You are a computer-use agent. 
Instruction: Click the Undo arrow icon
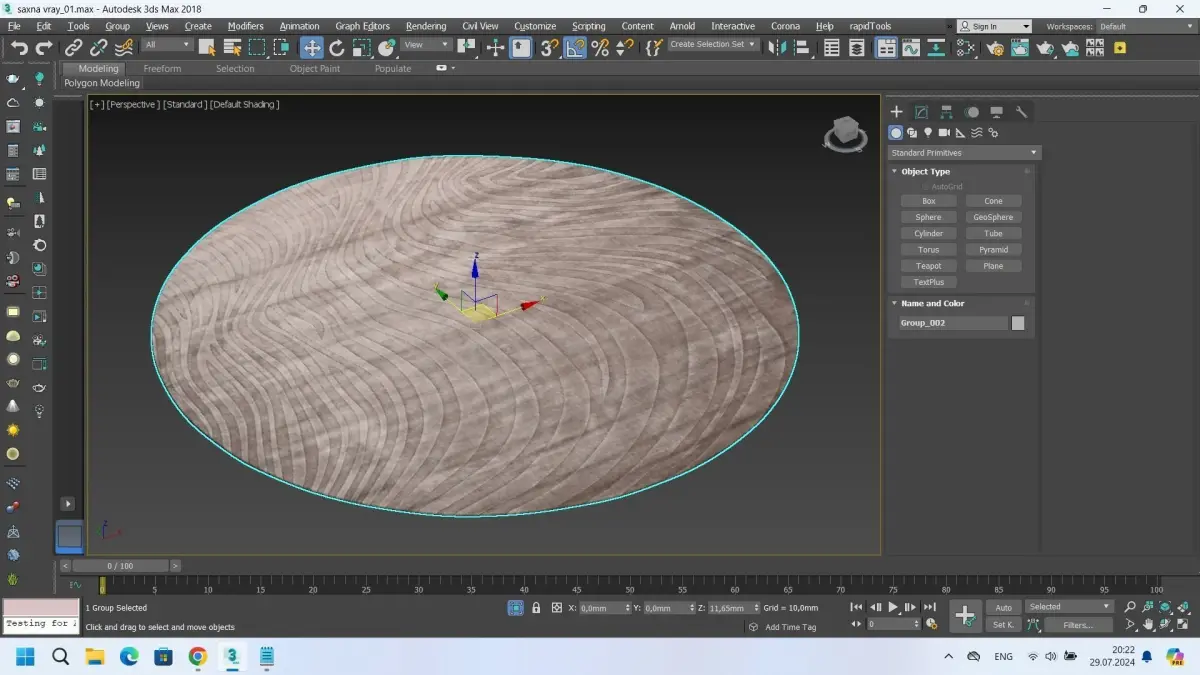[x=19, y=47]
